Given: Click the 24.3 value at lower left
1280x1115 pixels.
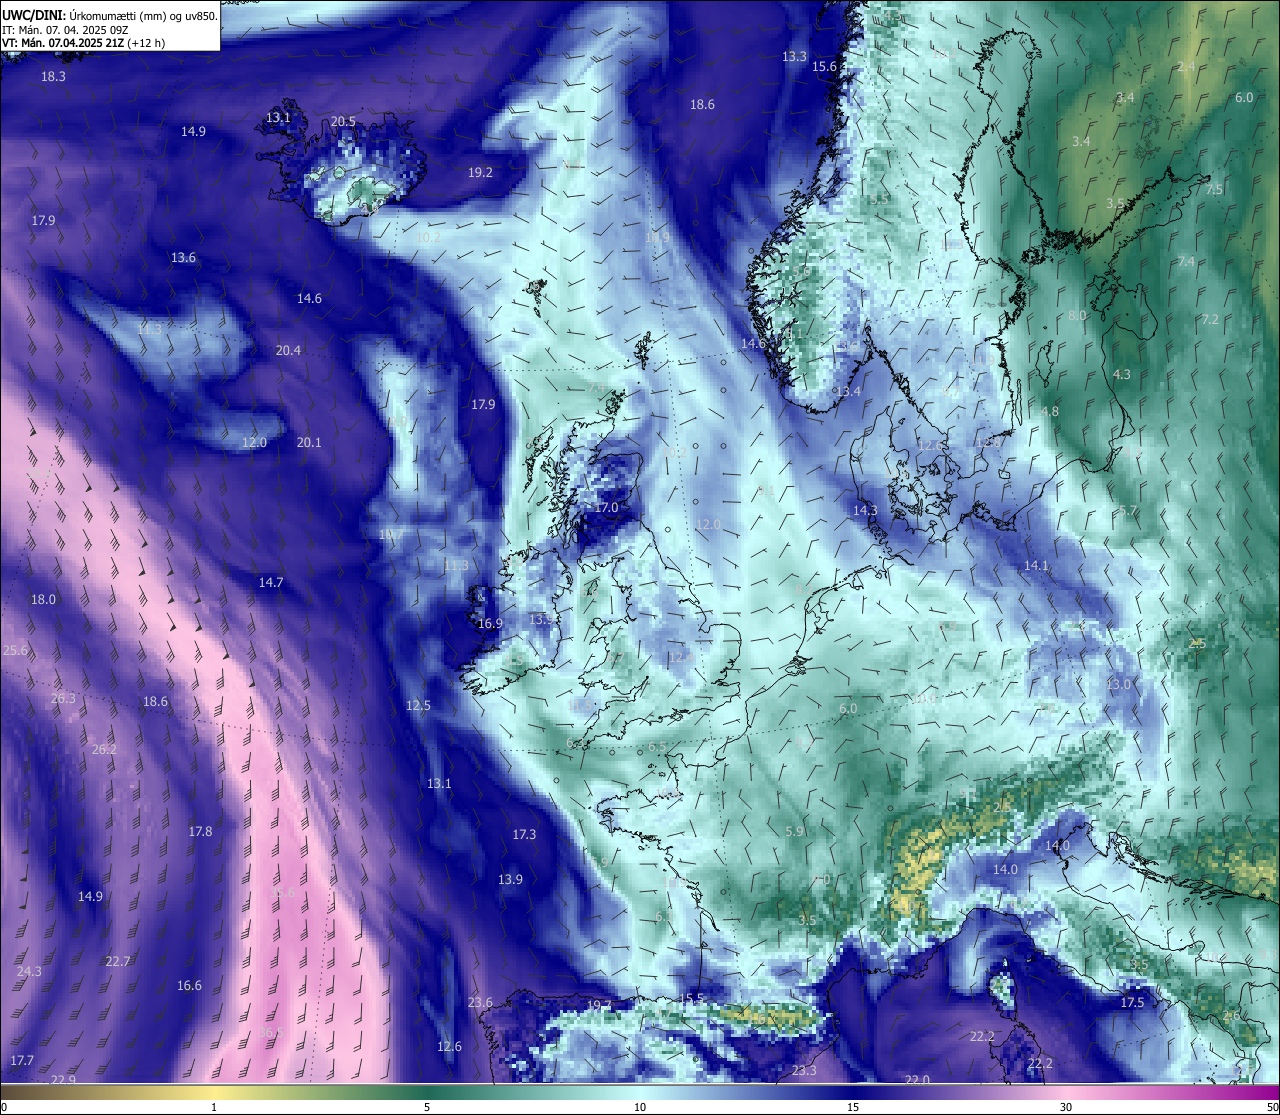Looking at the screenshot, I should [29, 971].
